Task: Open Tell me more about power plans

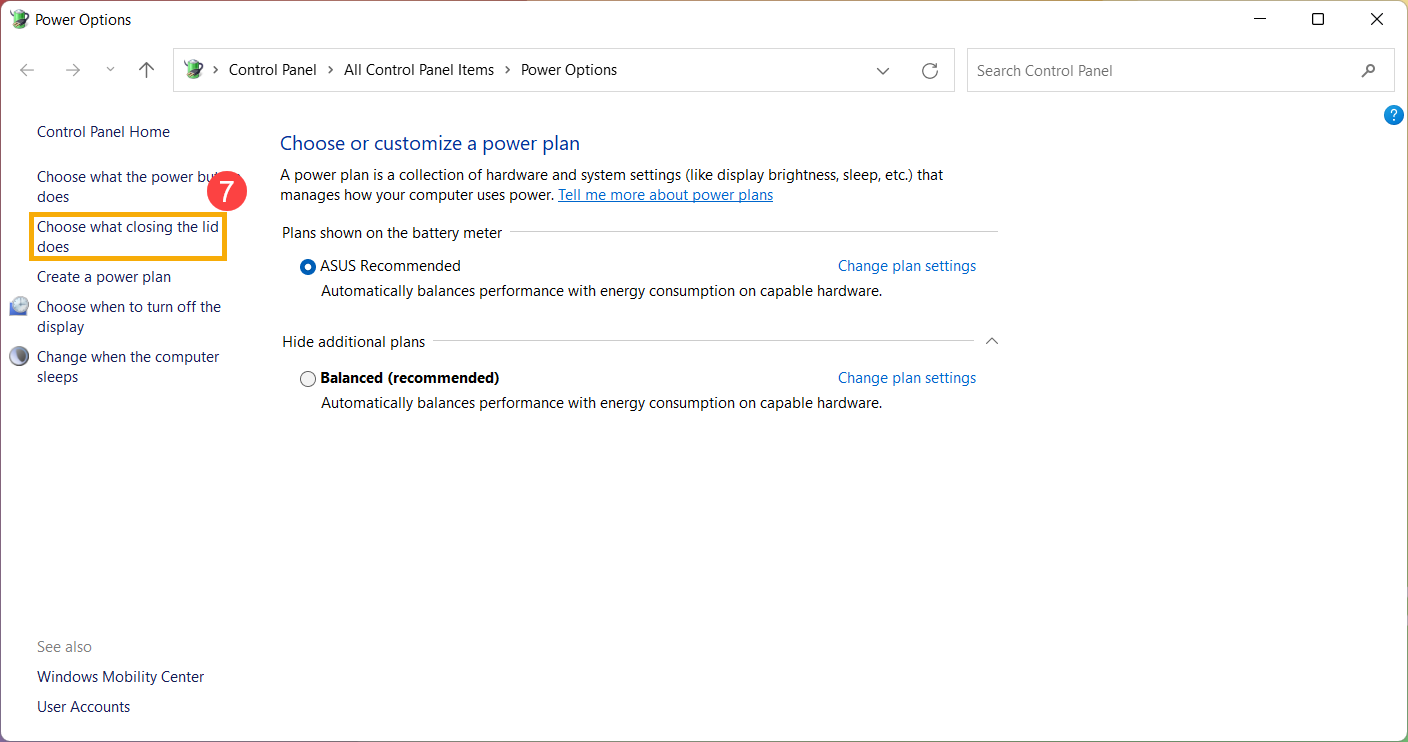Action: coord(665,195)
